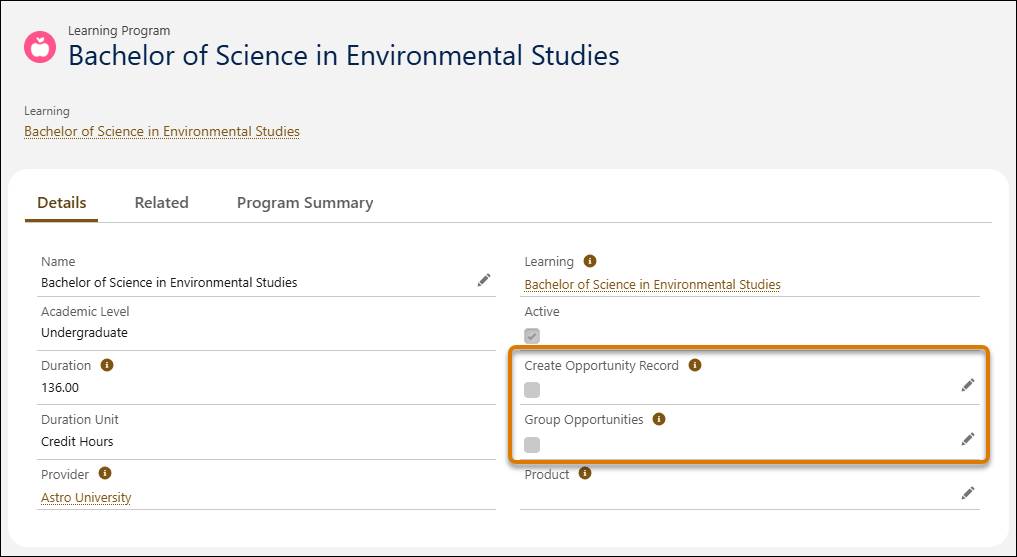Viewport: 1017px width, 557px height.
Task: Click the Duration Unit field label
Action: coord(80,419)
